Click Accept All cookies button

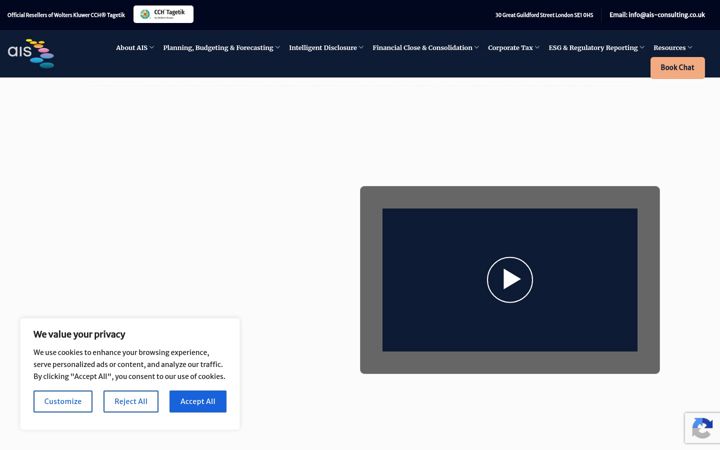(x=198, y=401)
